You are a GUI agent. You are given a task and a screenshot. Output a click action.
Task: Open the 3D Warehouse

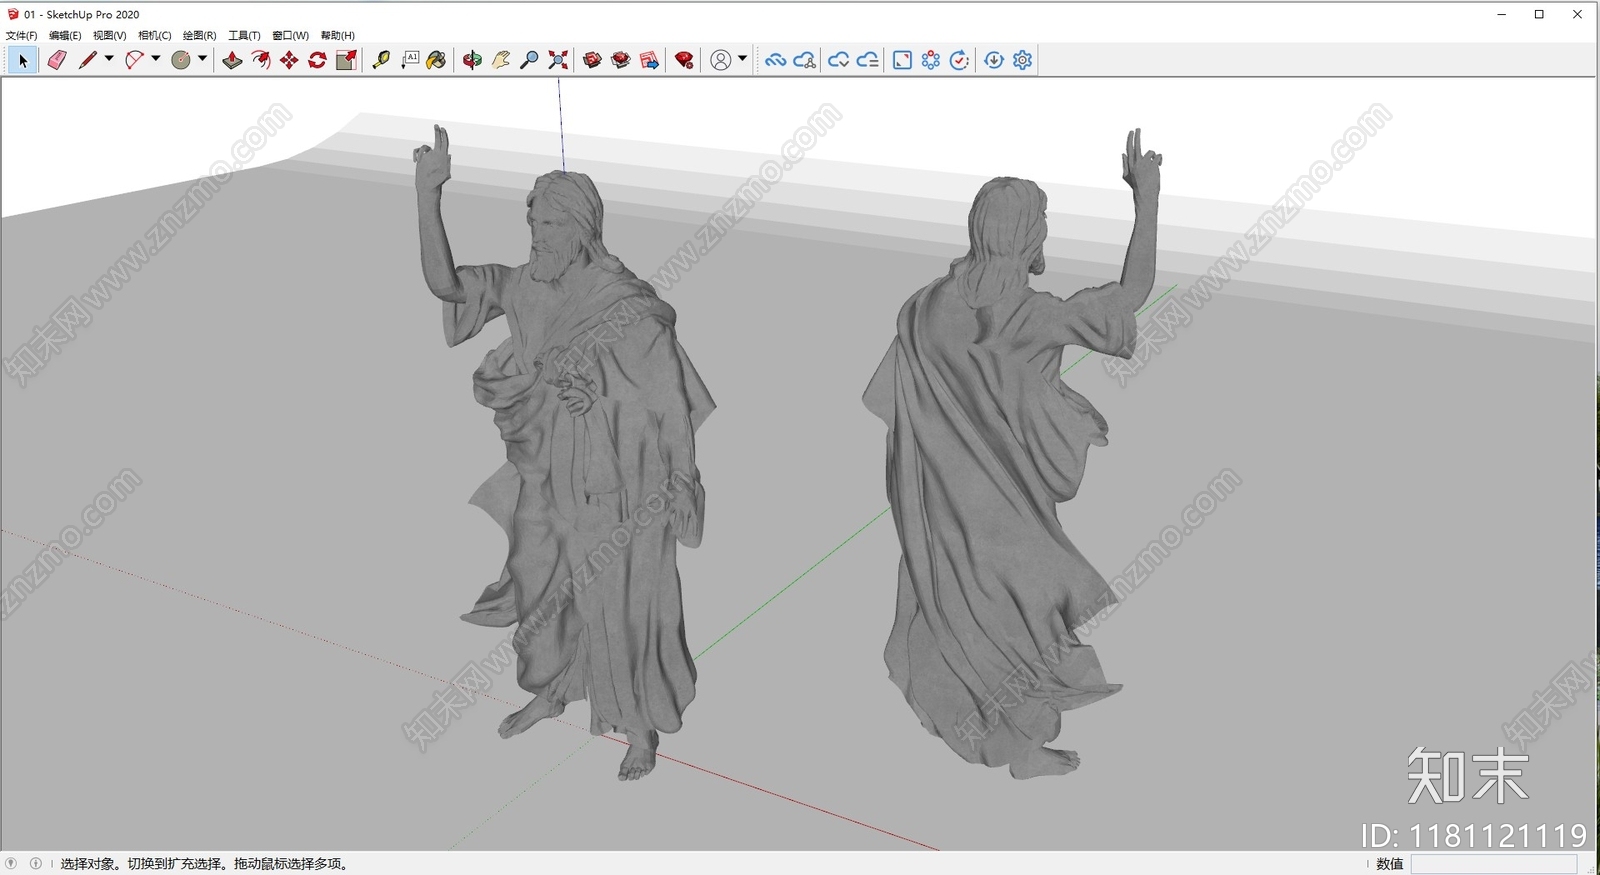[592, 60]
